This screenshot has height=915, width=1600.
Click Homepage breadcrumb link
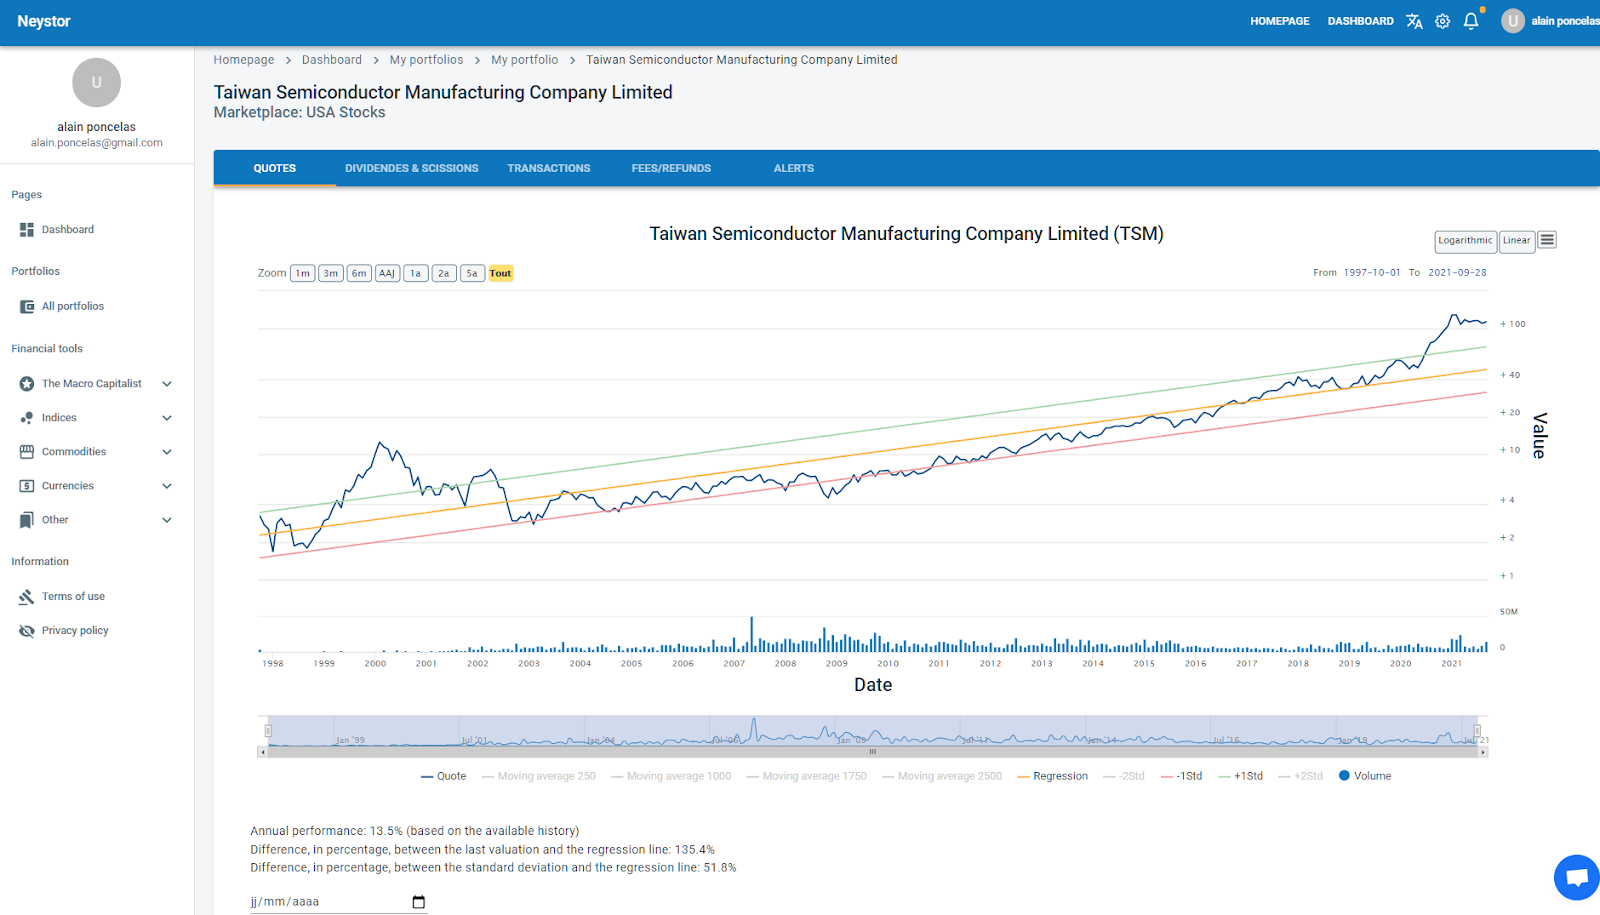coord(243,60)
